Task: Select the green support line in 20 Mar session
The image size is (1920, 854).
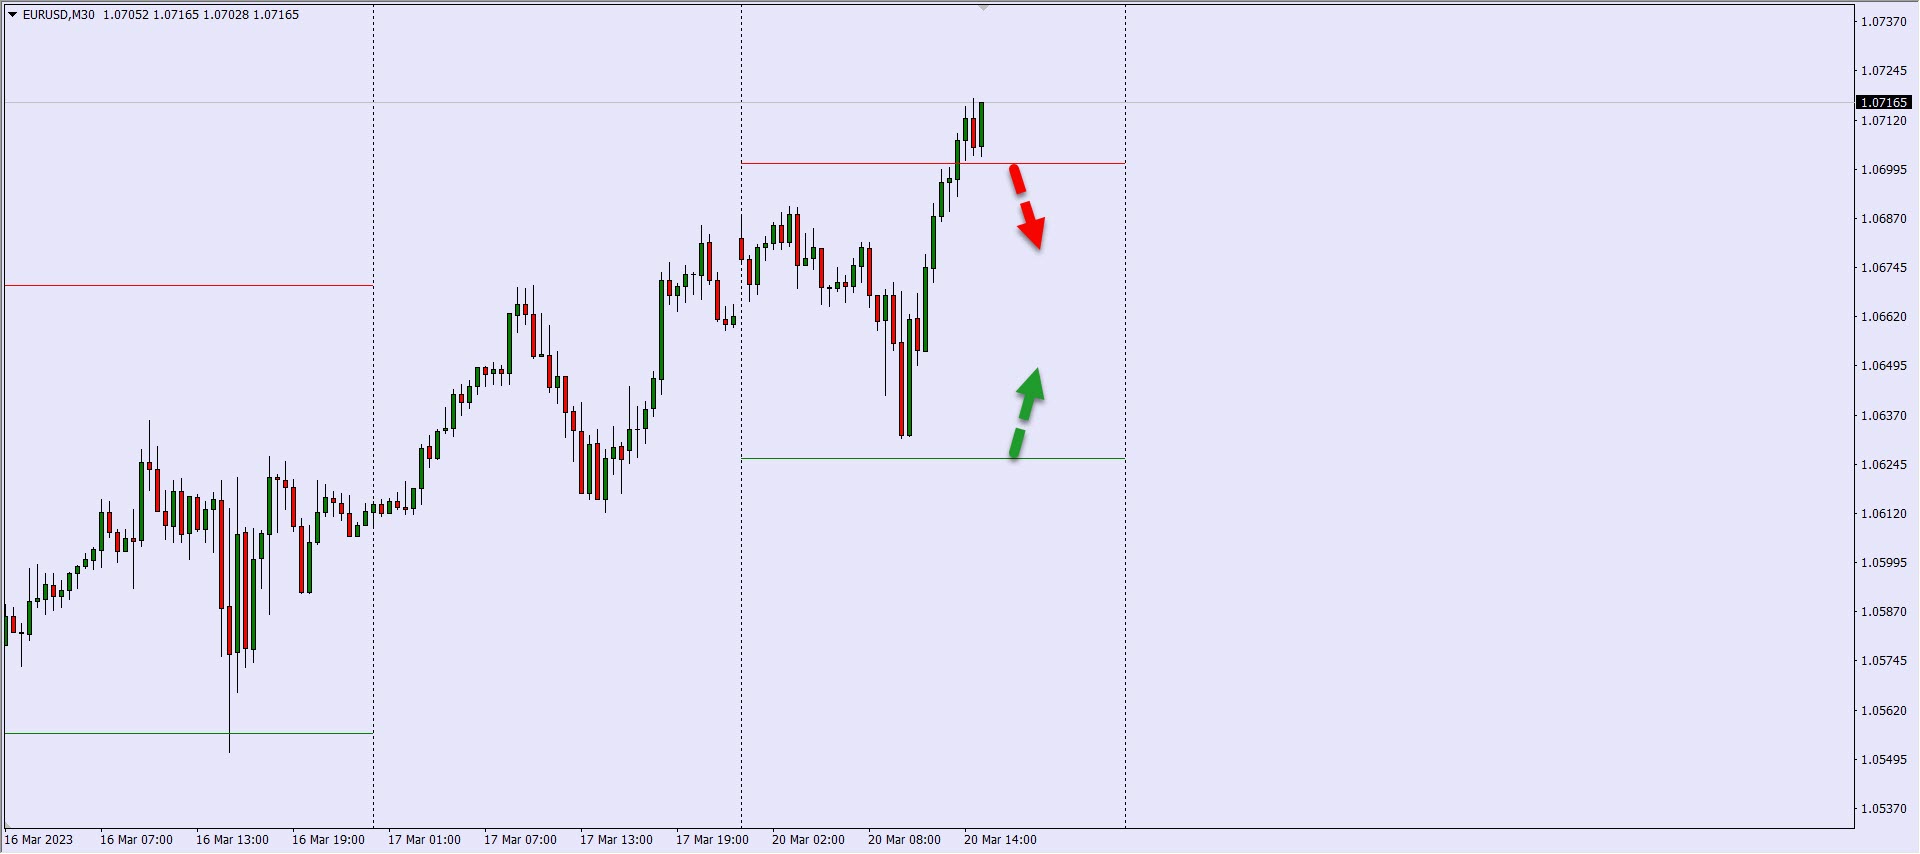Action: click(x=933, y=459)
